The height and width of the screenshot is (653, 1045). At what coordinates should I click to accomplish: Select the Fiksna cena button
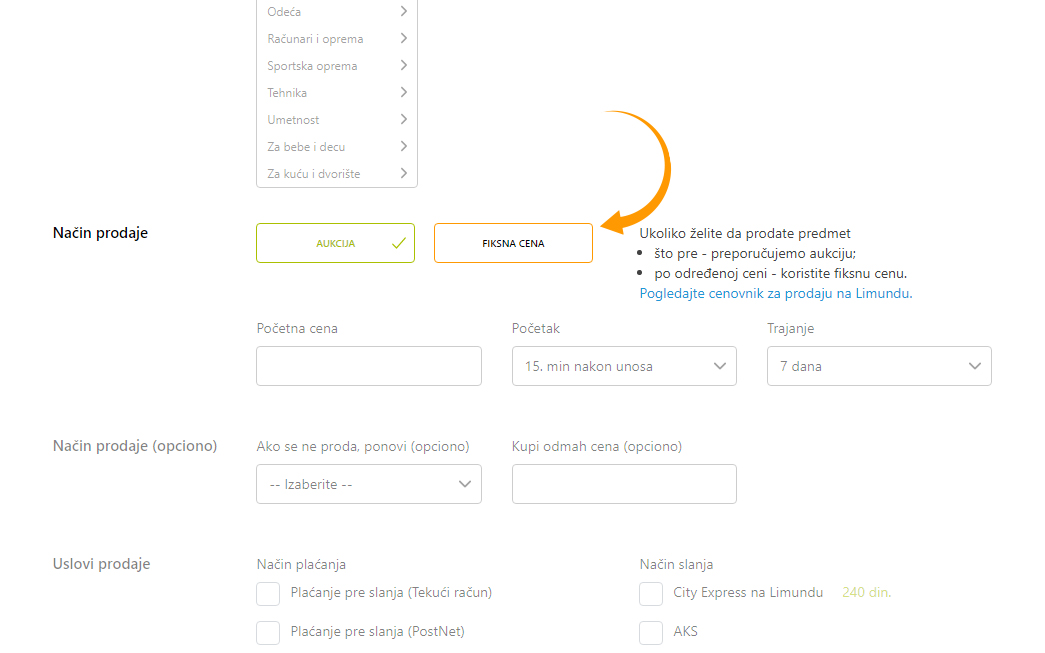pyautogui.click(x=513, y=243)
